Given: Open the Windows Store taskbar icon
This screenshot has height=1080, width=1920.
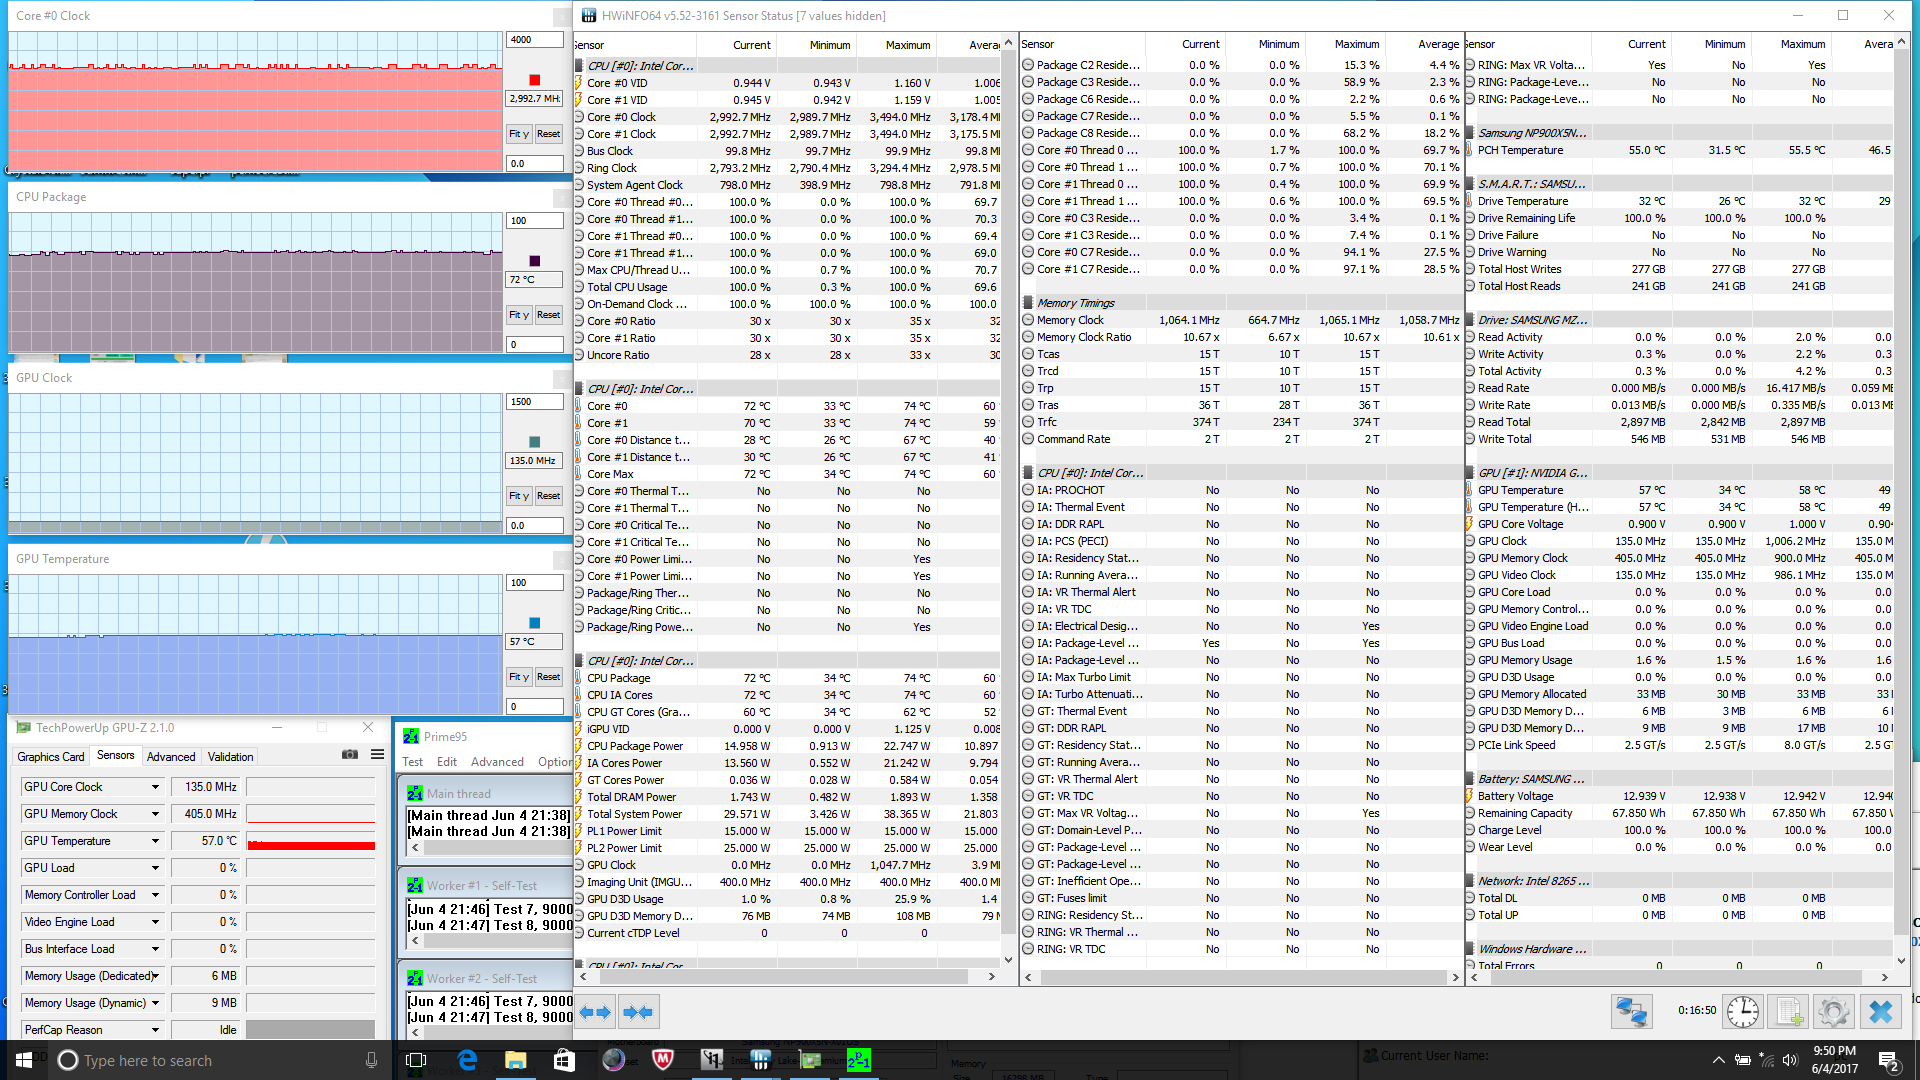Looking at the screenshot, I should tap(564, 1060).
